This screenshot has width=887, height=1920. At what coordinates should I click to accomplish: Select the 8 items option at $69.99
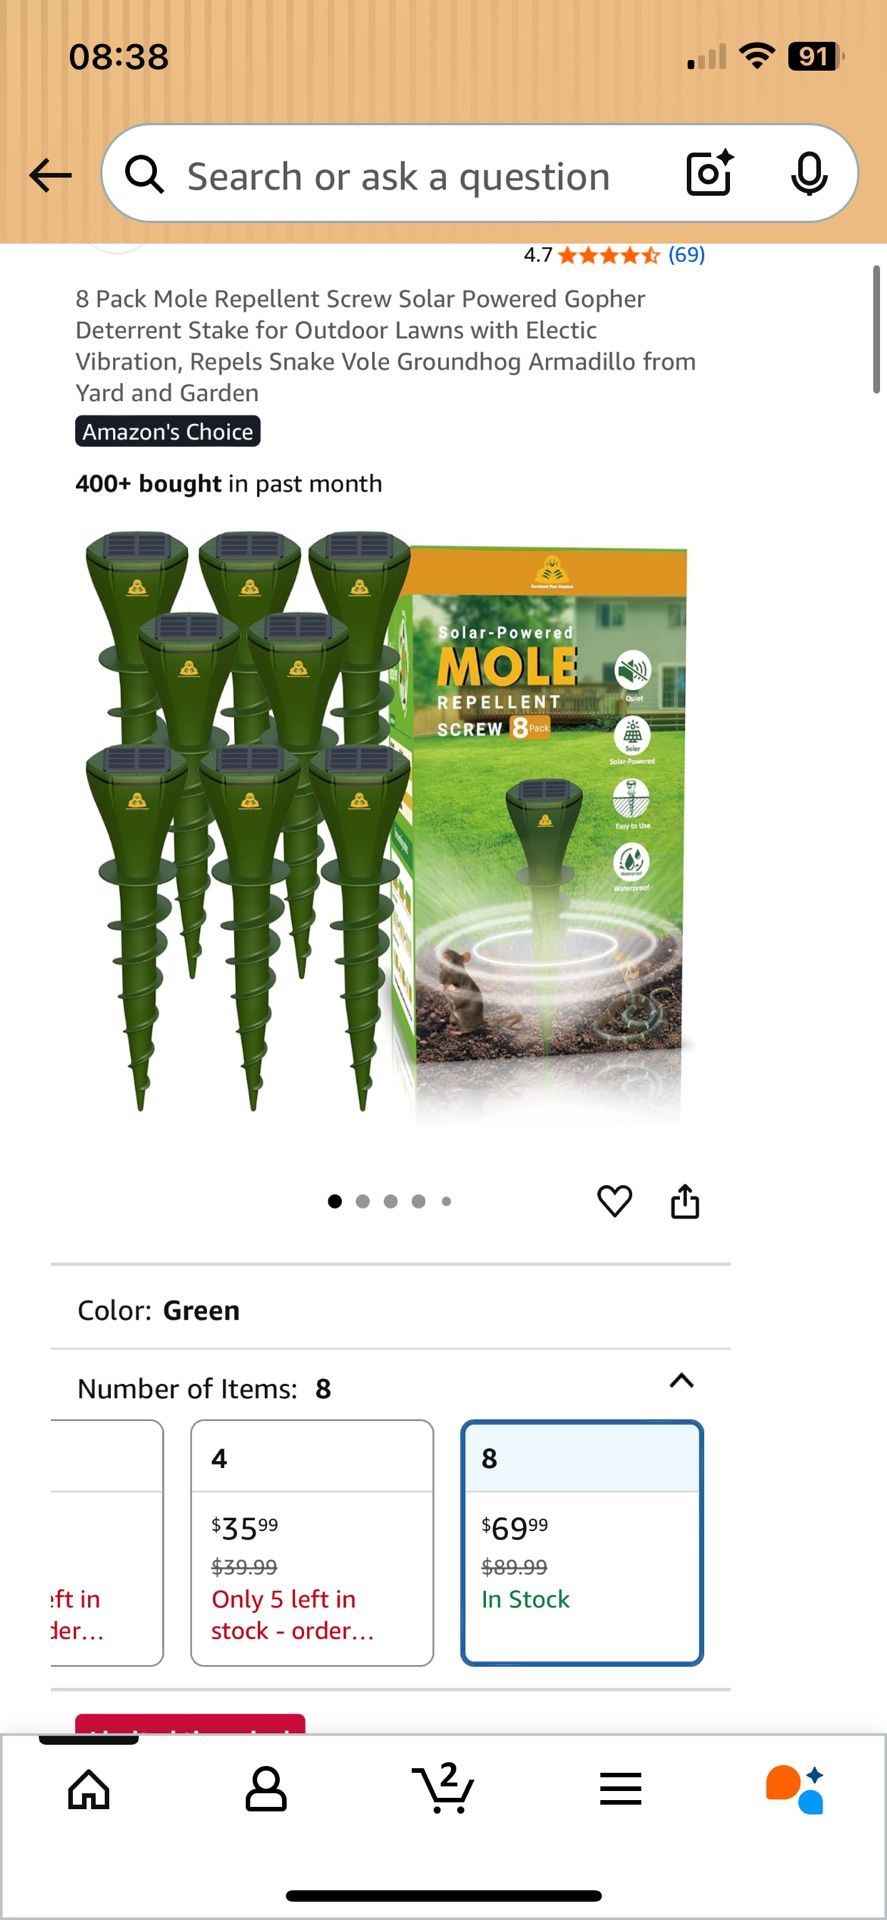582,1543
